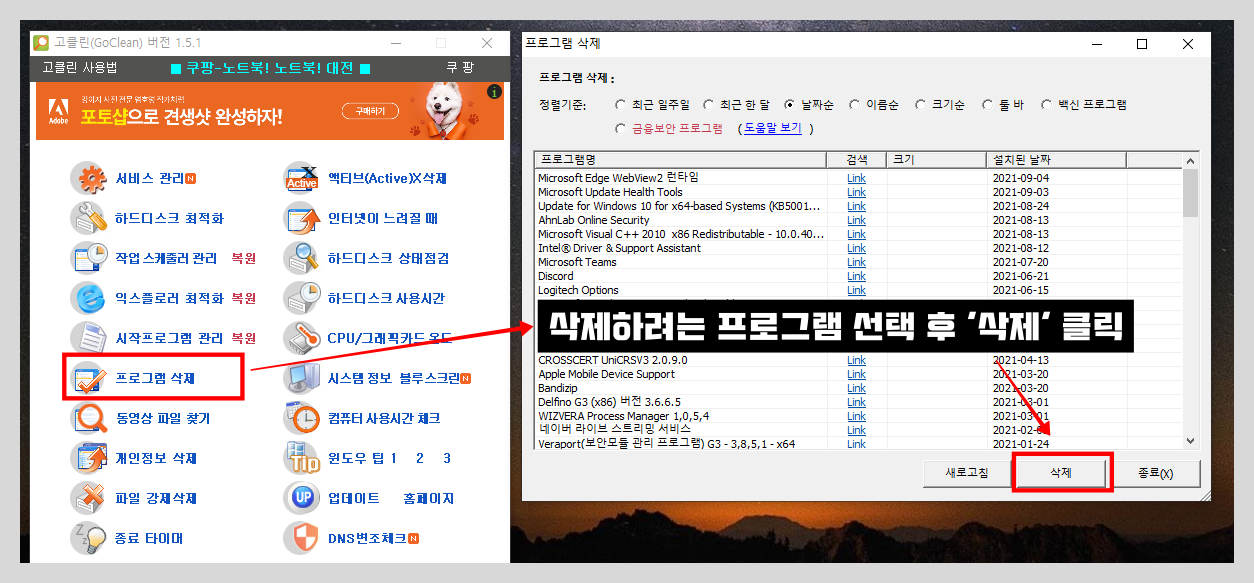The width and height of the screenshot is (1254, 583).
Task: Open the 컴퓨터 사용시간 체크 clock icon
Action: [x=301, y=418]
